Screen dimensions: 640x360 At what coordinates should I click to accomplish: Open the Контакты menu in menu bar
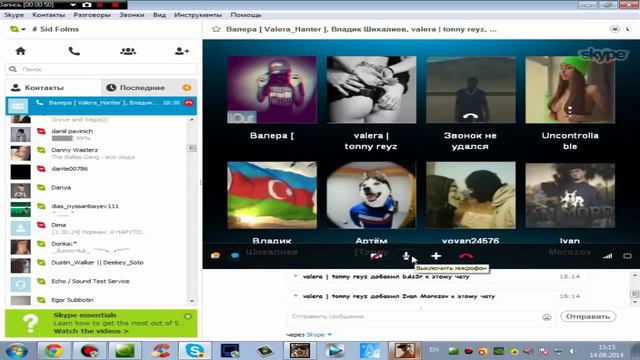(49, 15)
